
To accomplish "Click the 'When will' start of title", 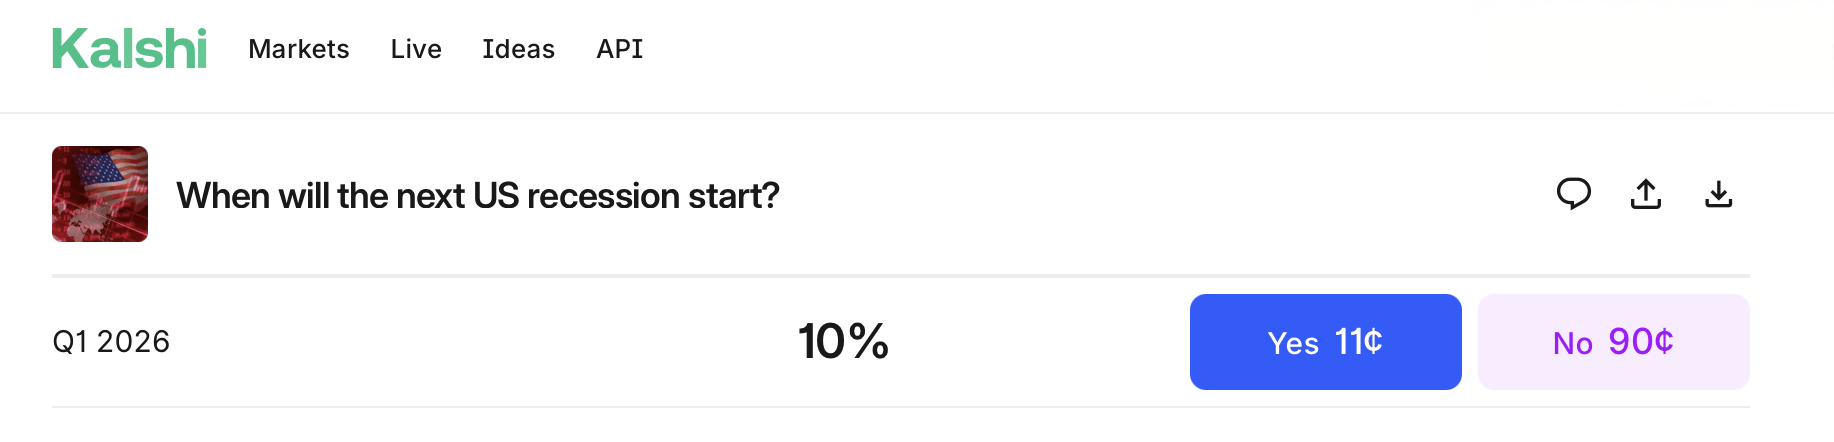I will [x=253, y=196].
